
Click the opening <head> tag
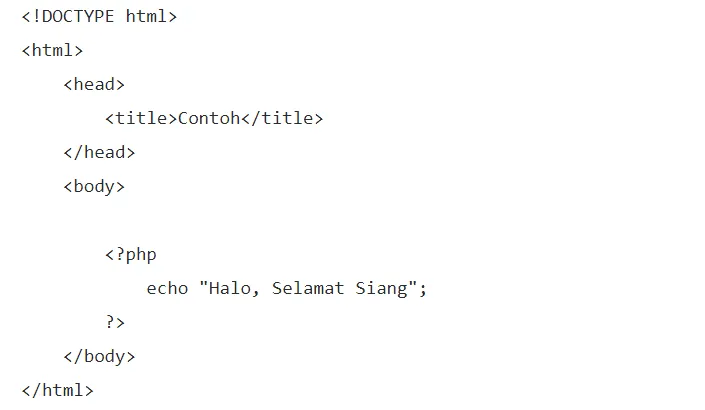point(94,85)
